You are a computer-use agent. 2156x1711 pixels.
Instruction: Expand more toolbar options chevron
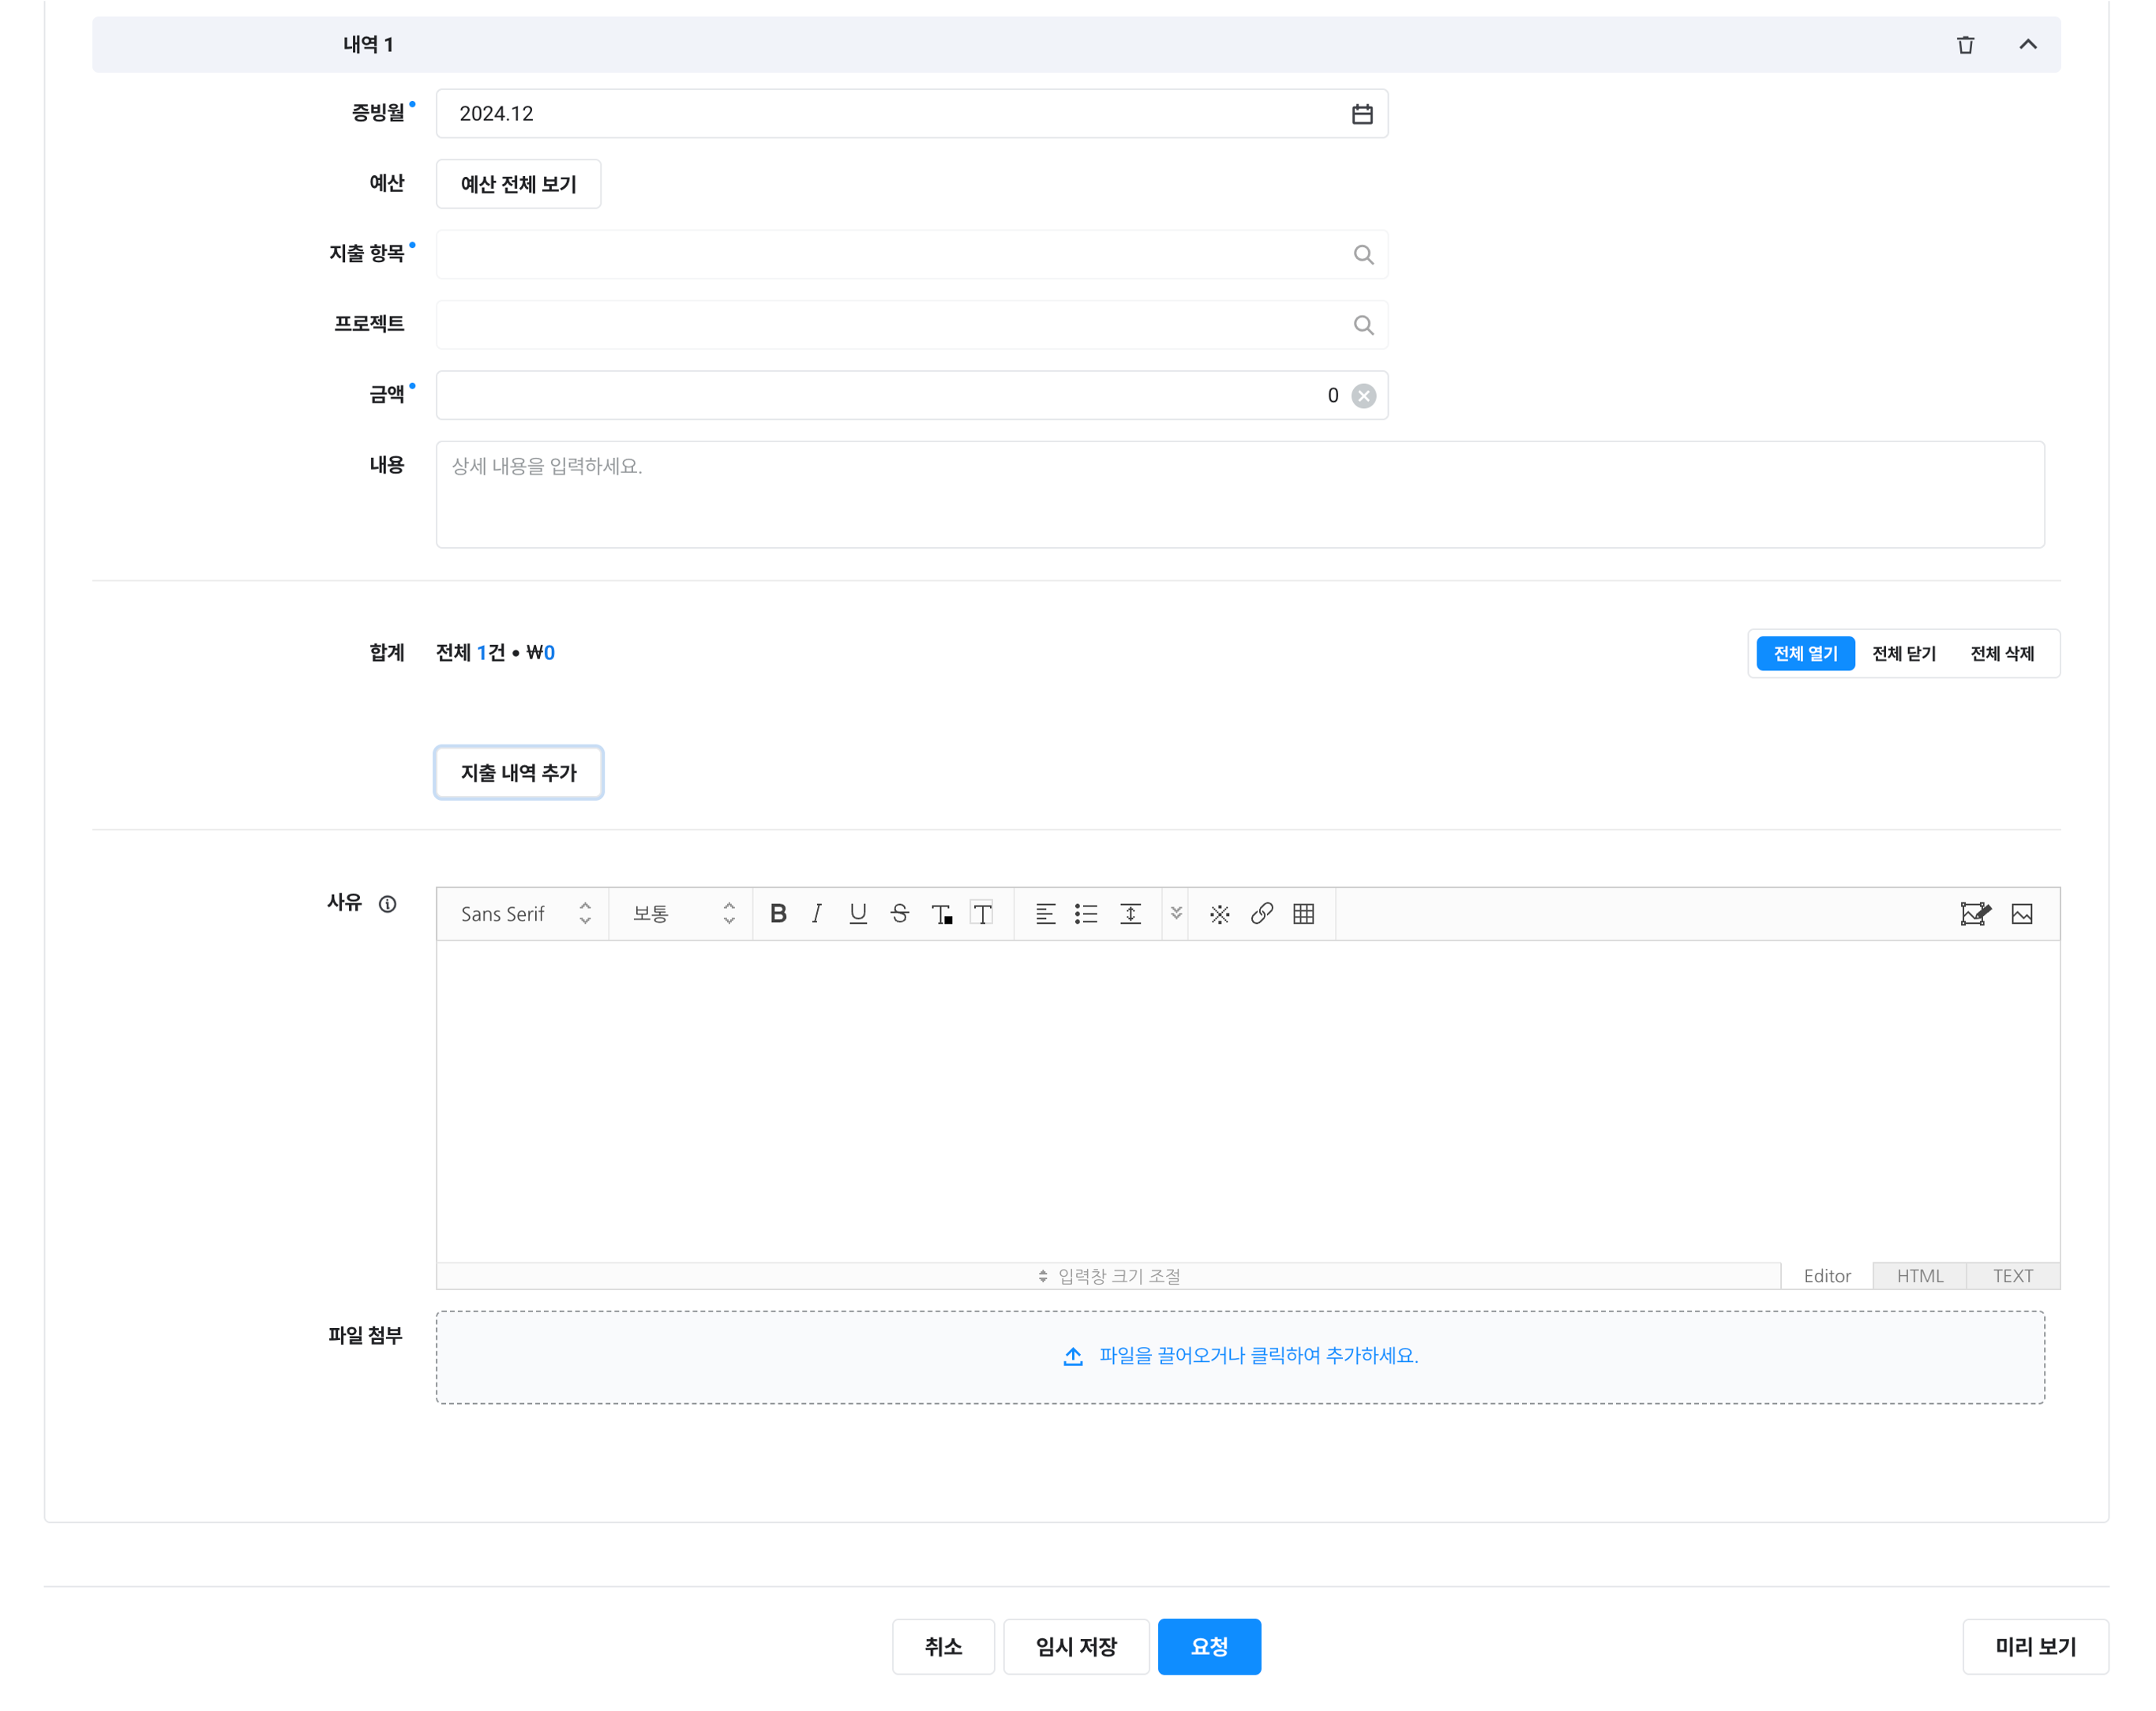1176,914
